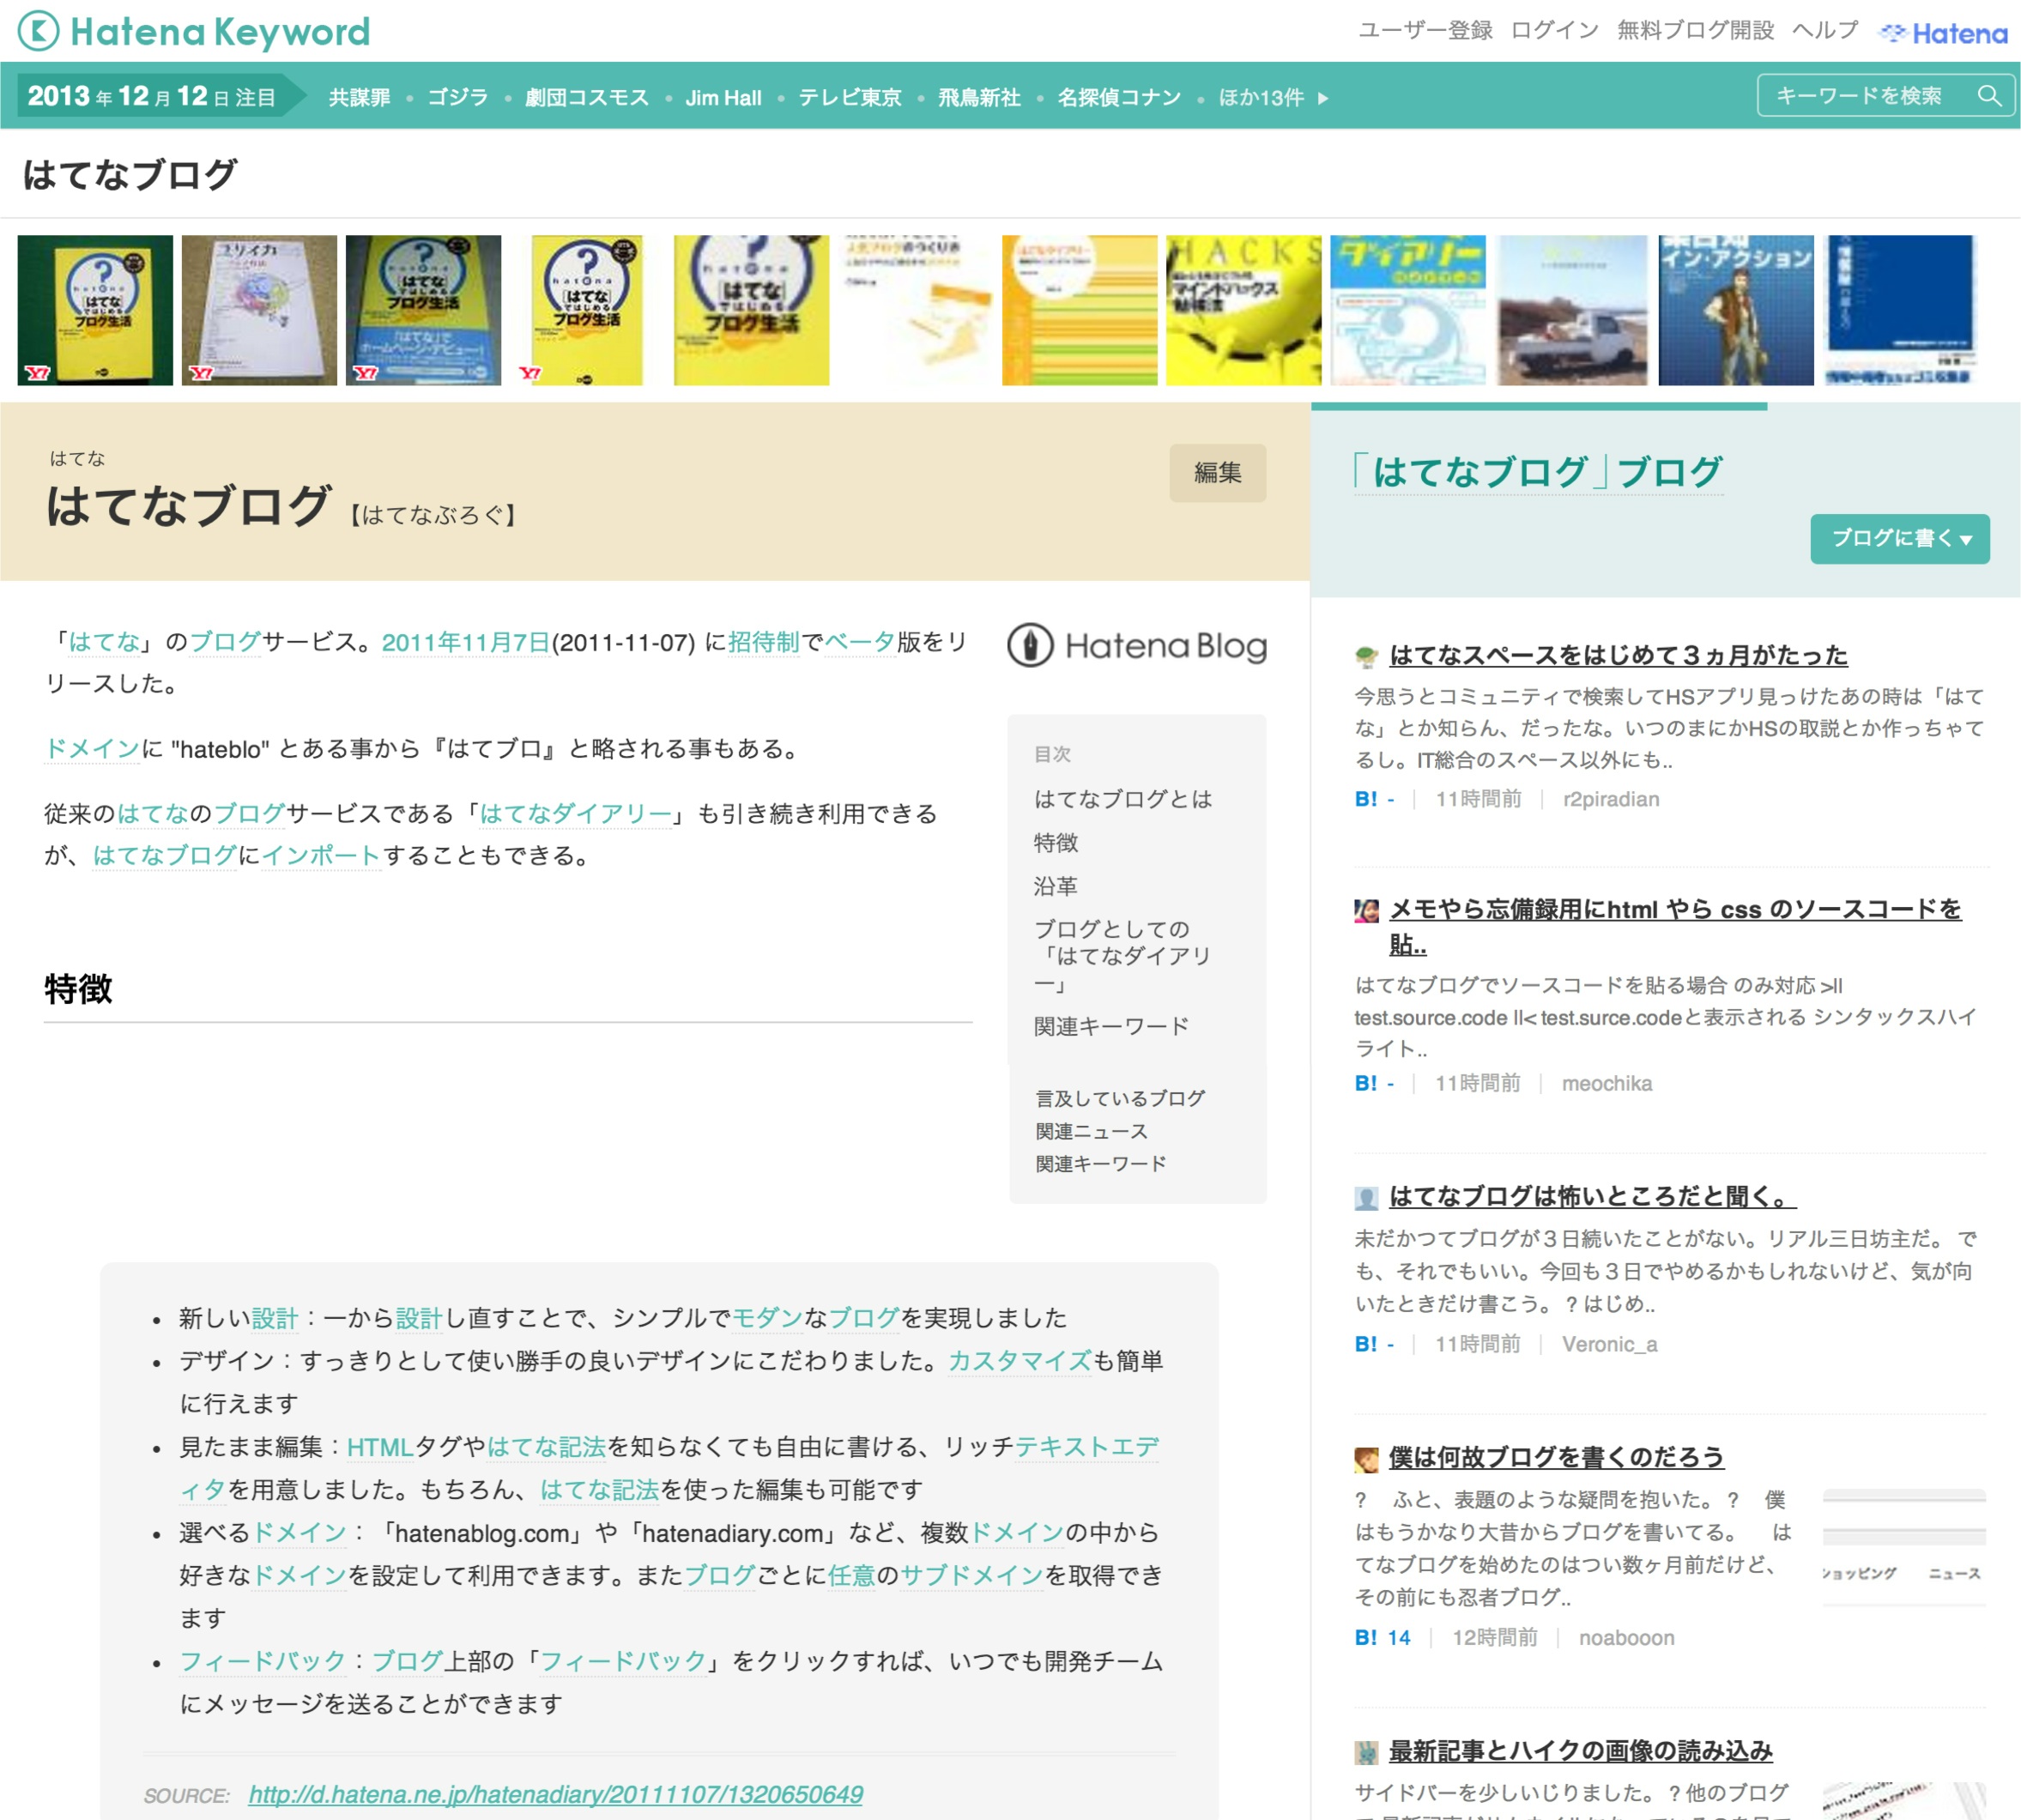Open the 2011年11月7日 keyword link
The image size is (2021, 1820).
click(466, 642)
